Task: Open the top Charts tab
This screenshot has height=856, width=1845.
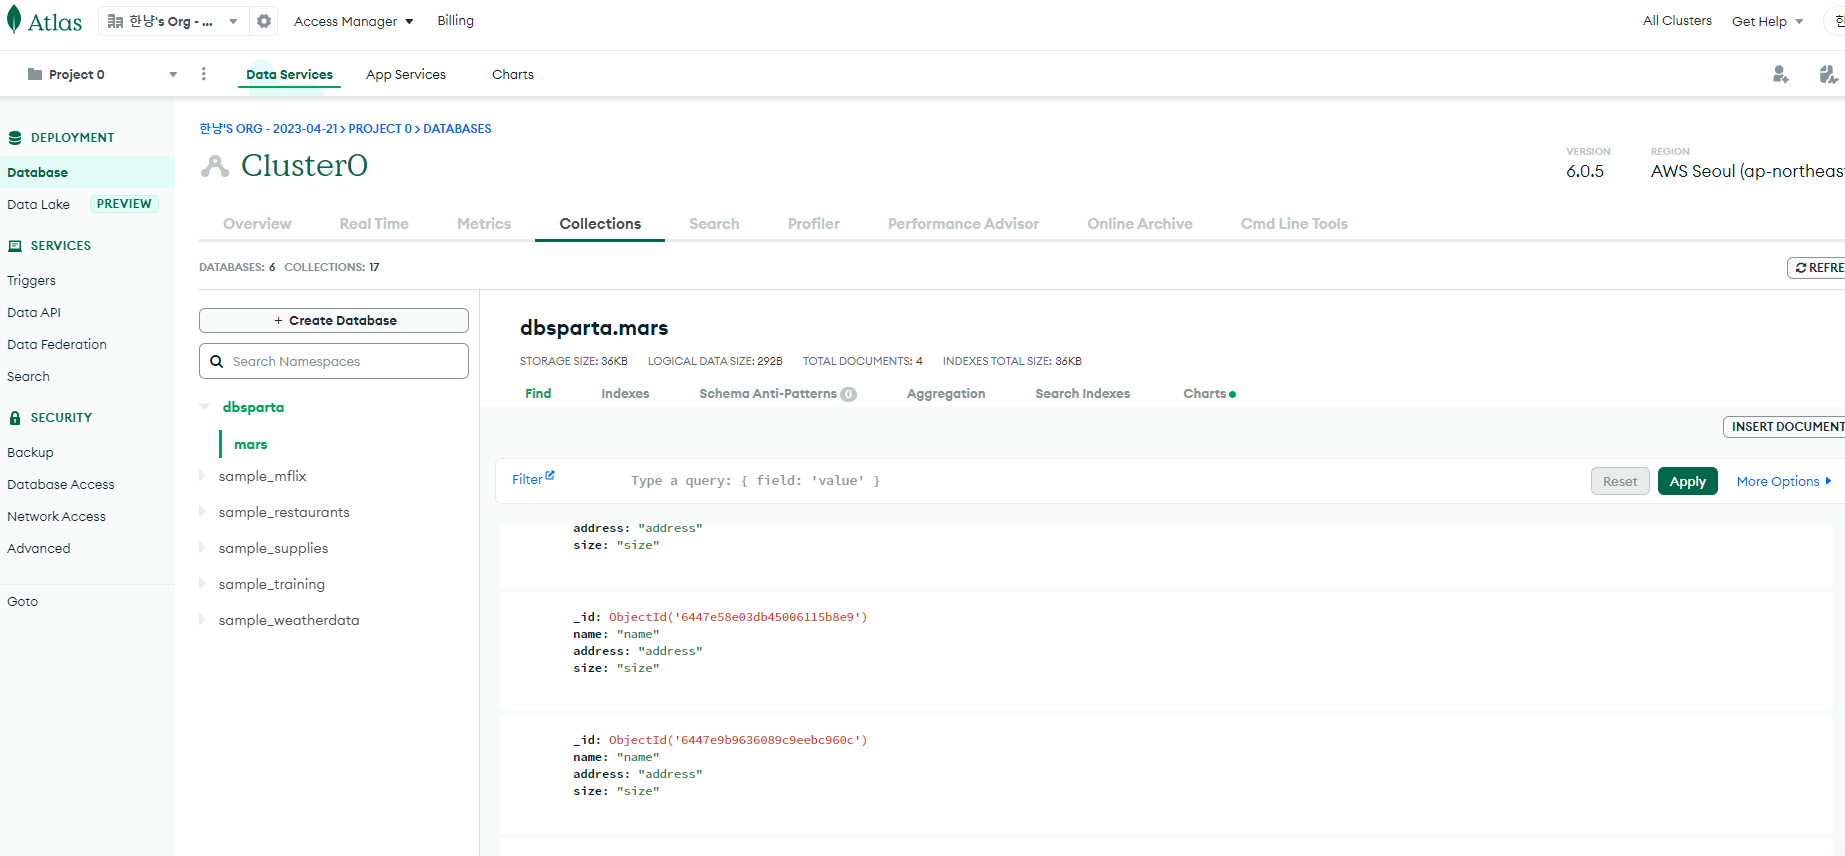Action: [513, 74]
